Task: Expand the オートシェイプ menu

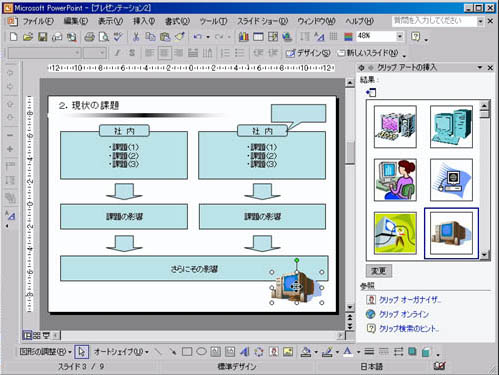Action: (x=121, y=352)
